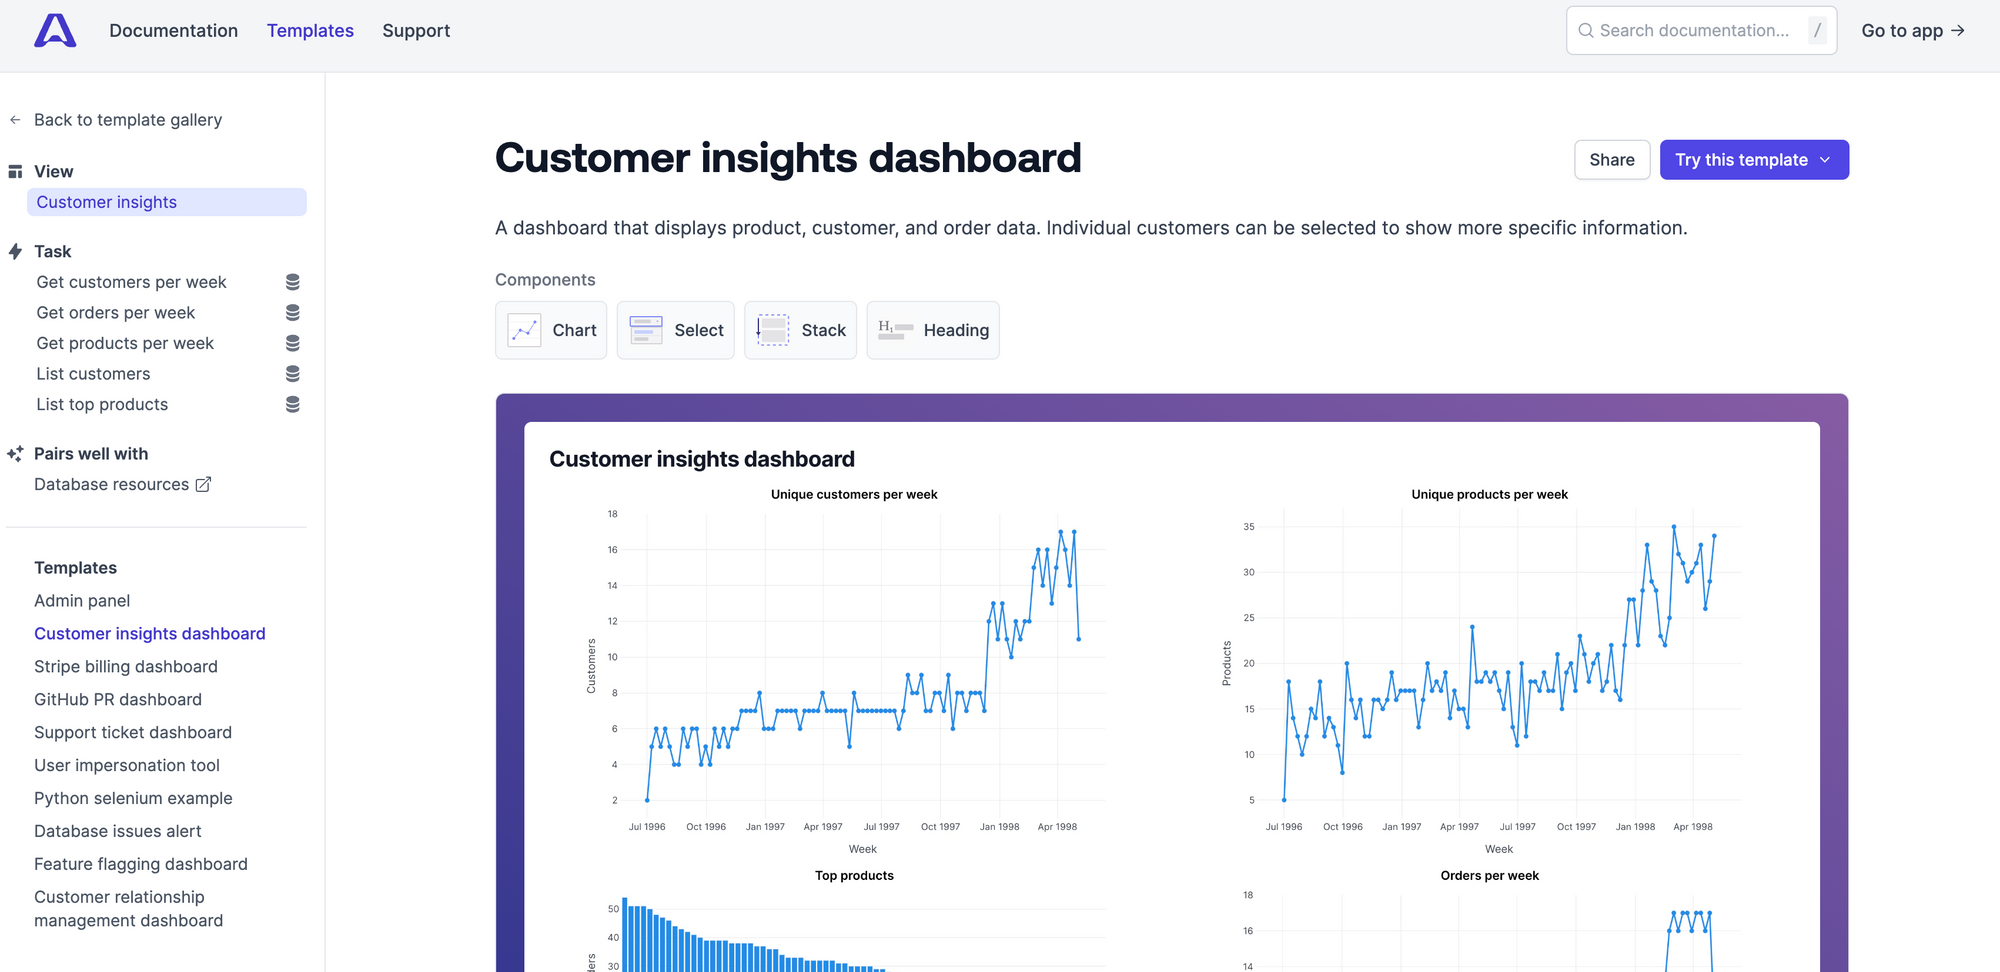
Task: Click the Chart component chip label
Action: coord(574,330)
